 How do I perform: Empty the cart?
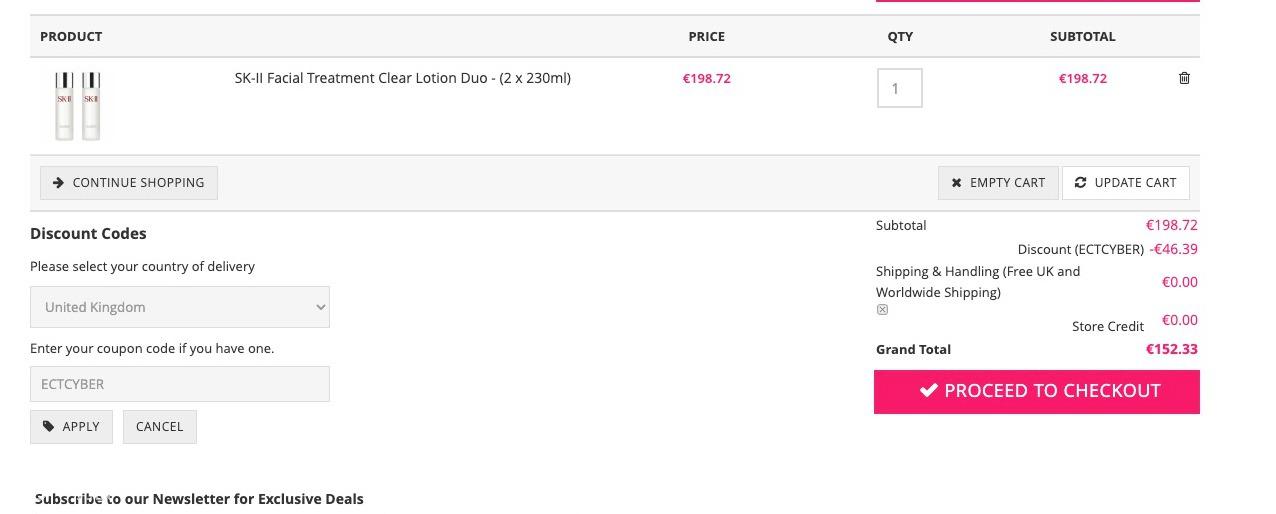998,183
